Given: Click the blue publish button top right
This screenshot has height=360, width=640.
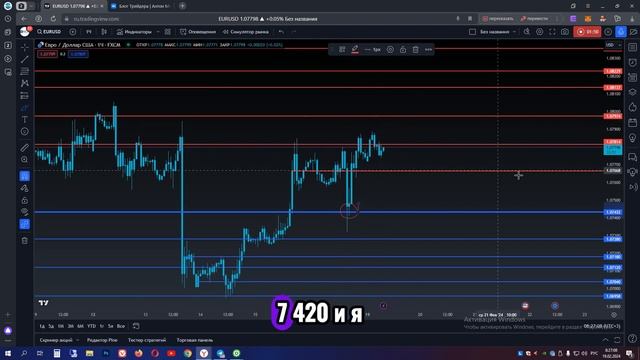Looking at the screenshot, I should [x=621, y=31].
